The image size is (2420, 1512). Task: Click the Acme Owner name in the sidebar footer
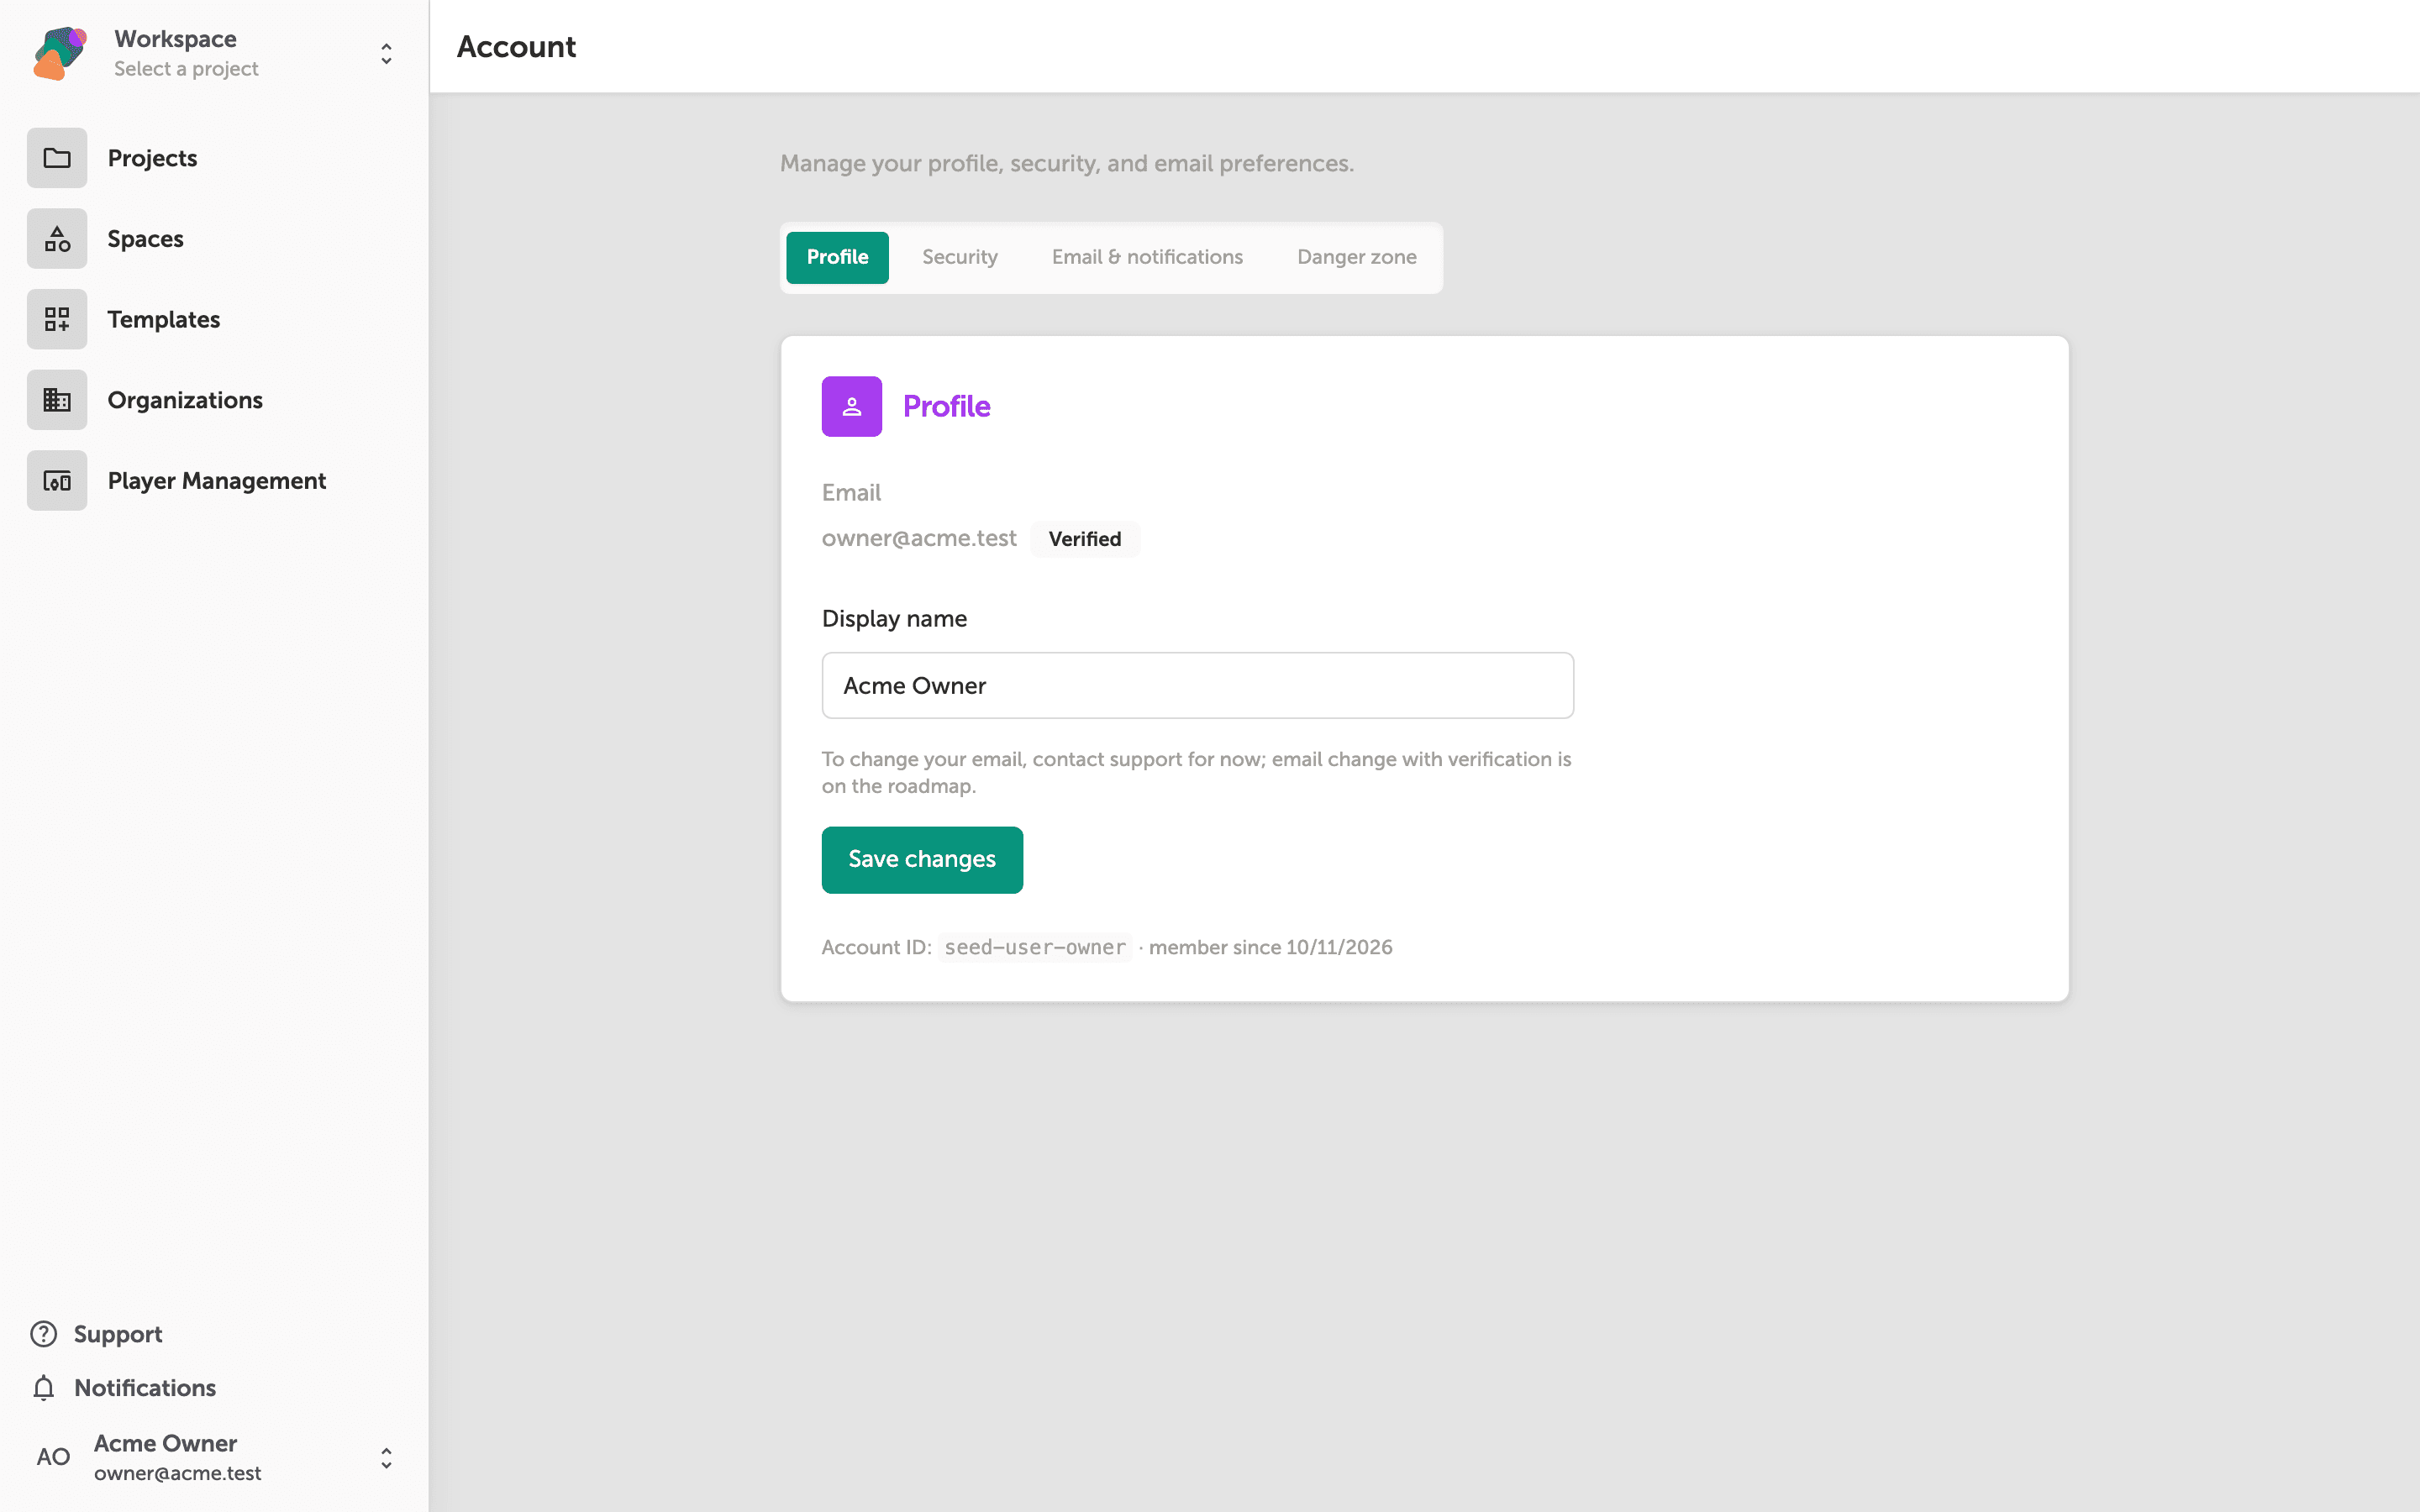pyautogui.click(x=165, y=1443)
